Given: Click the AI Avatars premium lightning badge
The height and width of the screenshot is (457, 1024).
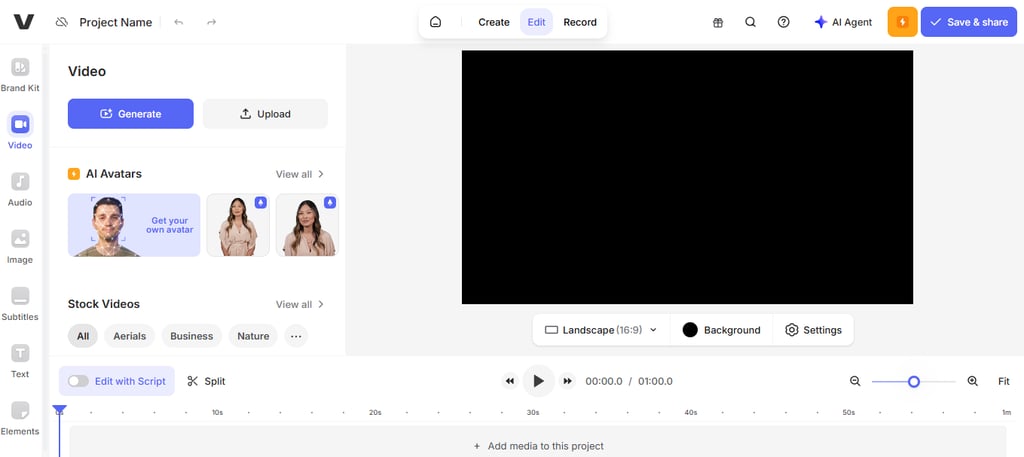Looking at the screenshot, I should (74, 174).
